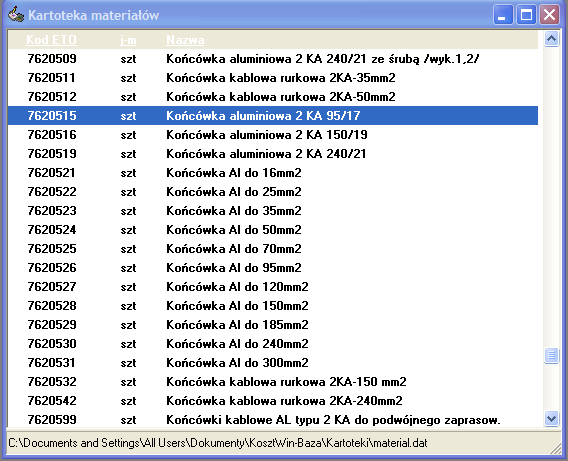Select row Końcówka Al do 35mm2
Screen dimensions: 568x461
coord(273,211)
